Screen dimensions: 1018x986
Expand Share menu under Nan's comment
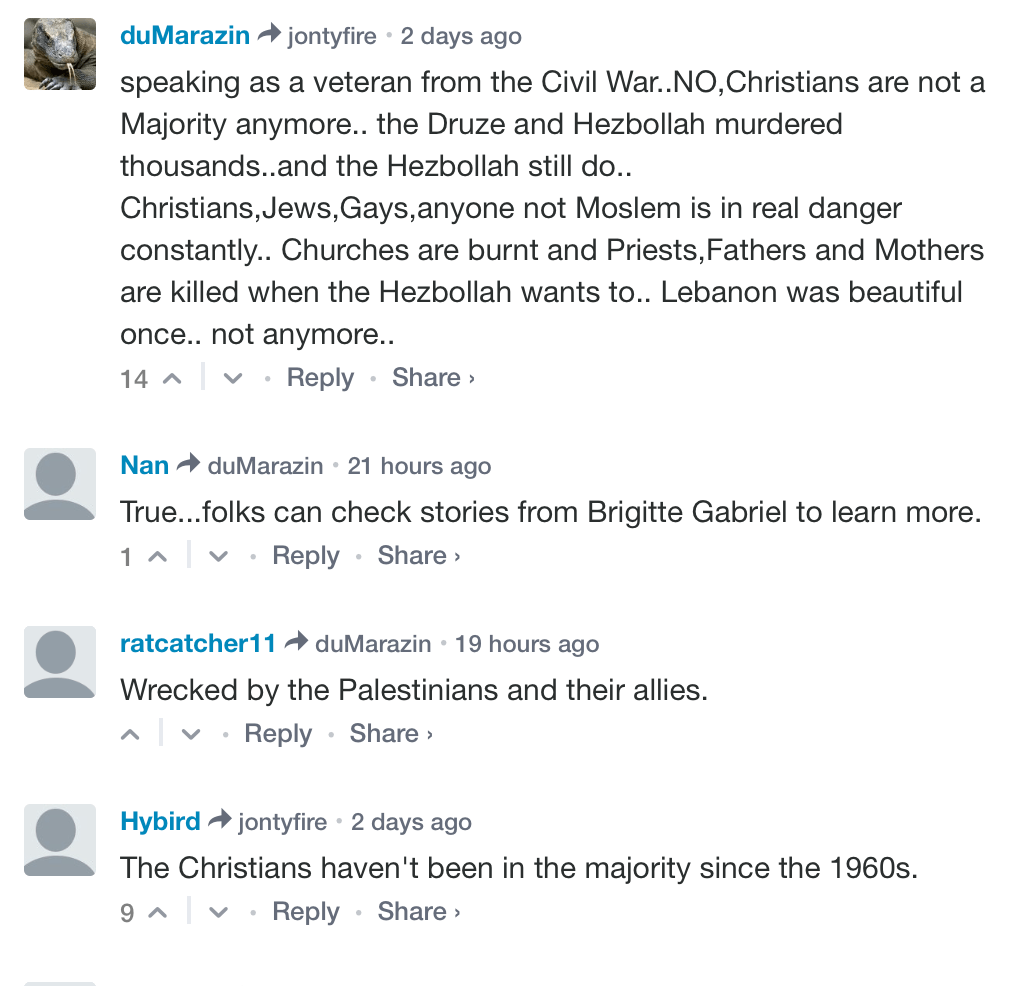(418, 556)
